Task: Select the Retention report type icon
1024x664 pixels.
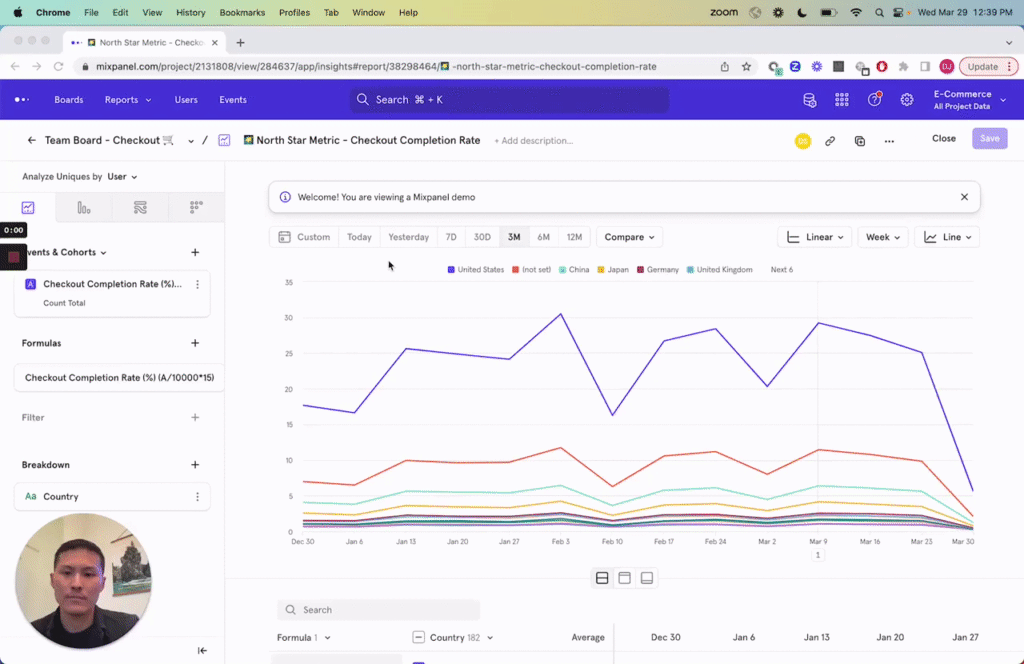Action: click(x=196, y=208)
